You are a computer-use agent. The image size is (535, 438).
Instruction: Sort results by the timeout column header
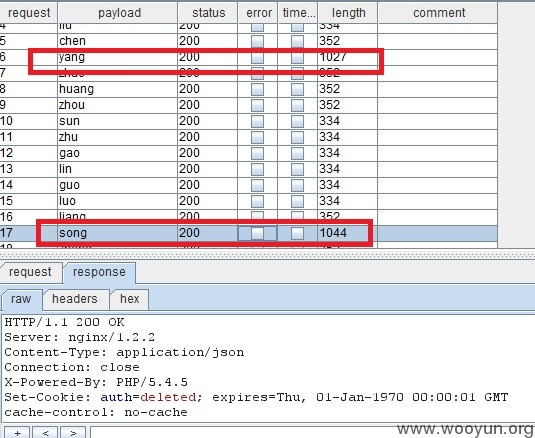(298, 13)
